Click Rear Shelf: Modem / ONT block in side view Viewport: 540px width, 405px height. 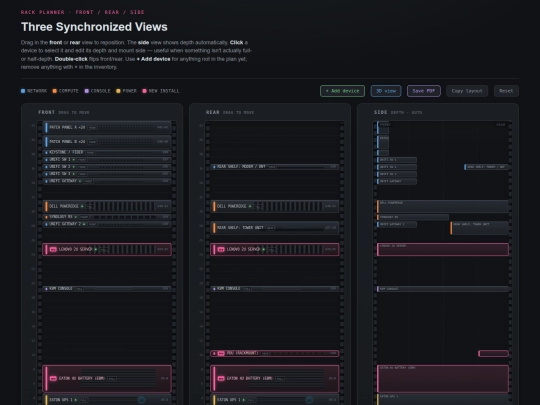pyautogui.click(x=486, y=167)
